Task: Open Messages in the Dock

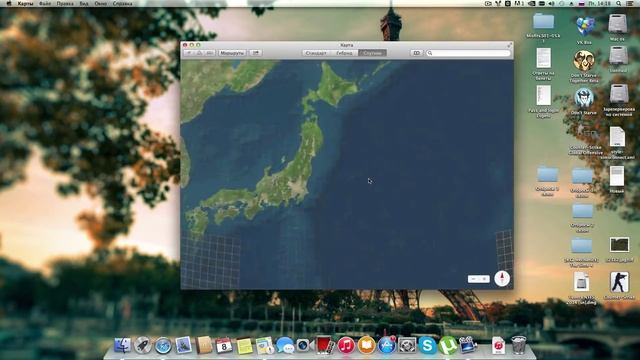Action: click(x=284, y=346)
